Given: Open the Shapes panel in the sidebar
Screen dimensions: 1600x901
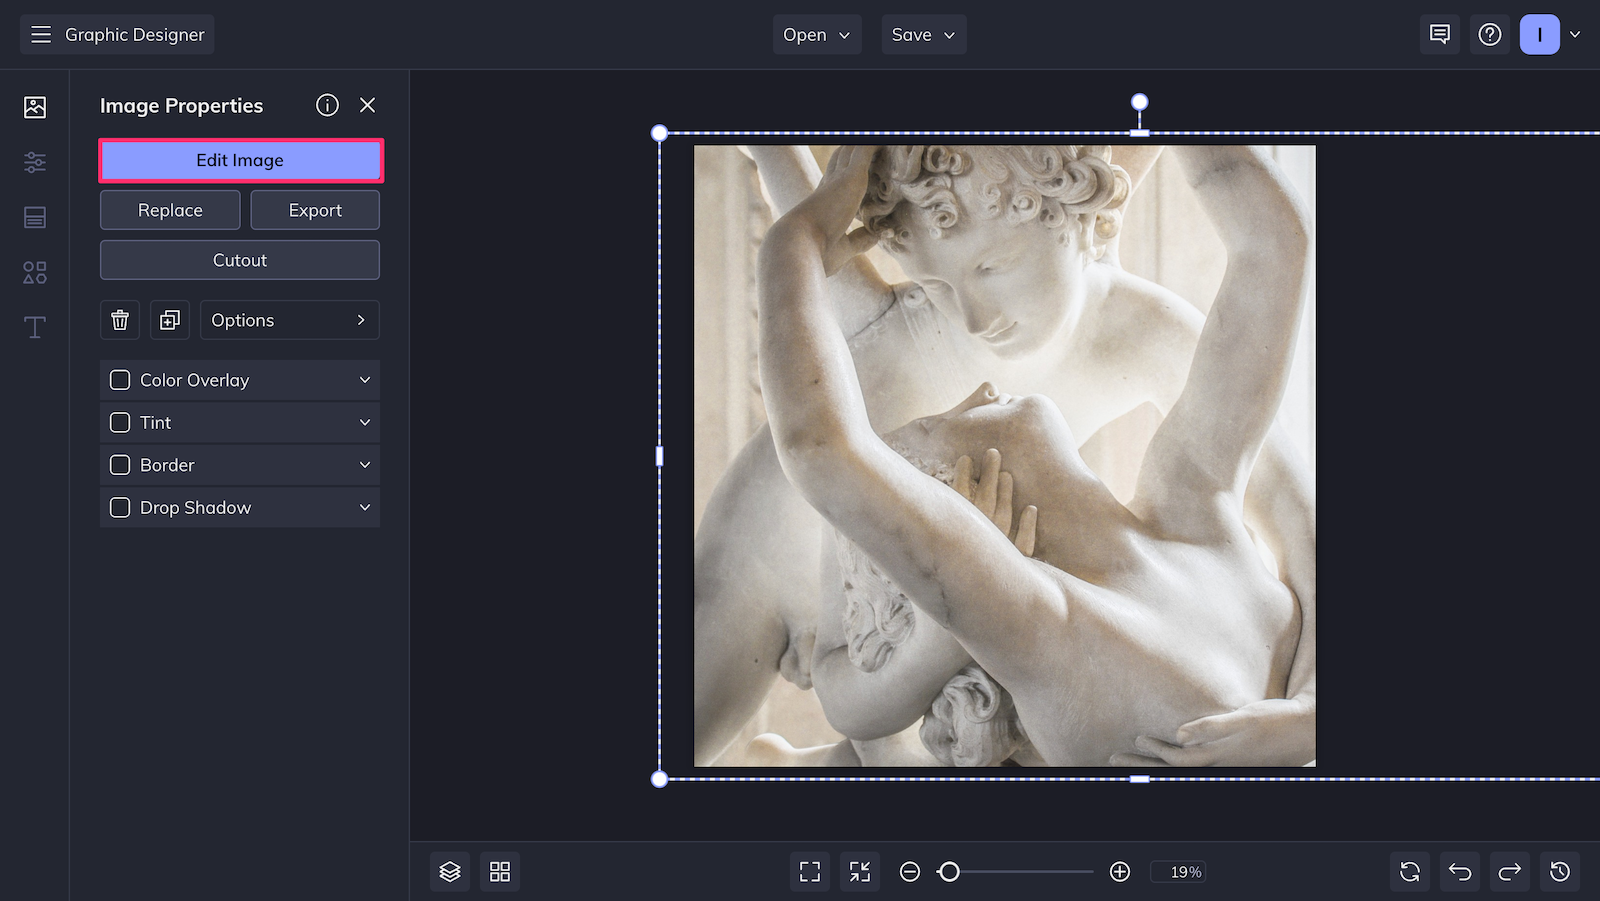Looking at the screenshot, I should (34, 272).
